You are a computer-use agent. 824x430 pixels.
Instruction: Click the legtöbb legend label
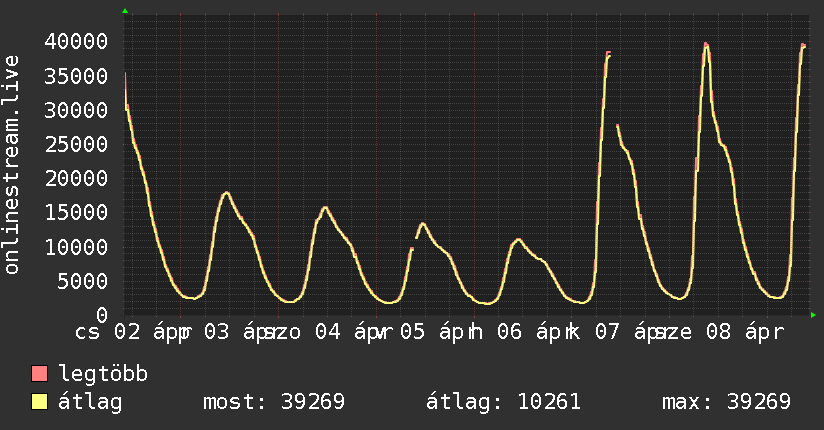point(103,373)
